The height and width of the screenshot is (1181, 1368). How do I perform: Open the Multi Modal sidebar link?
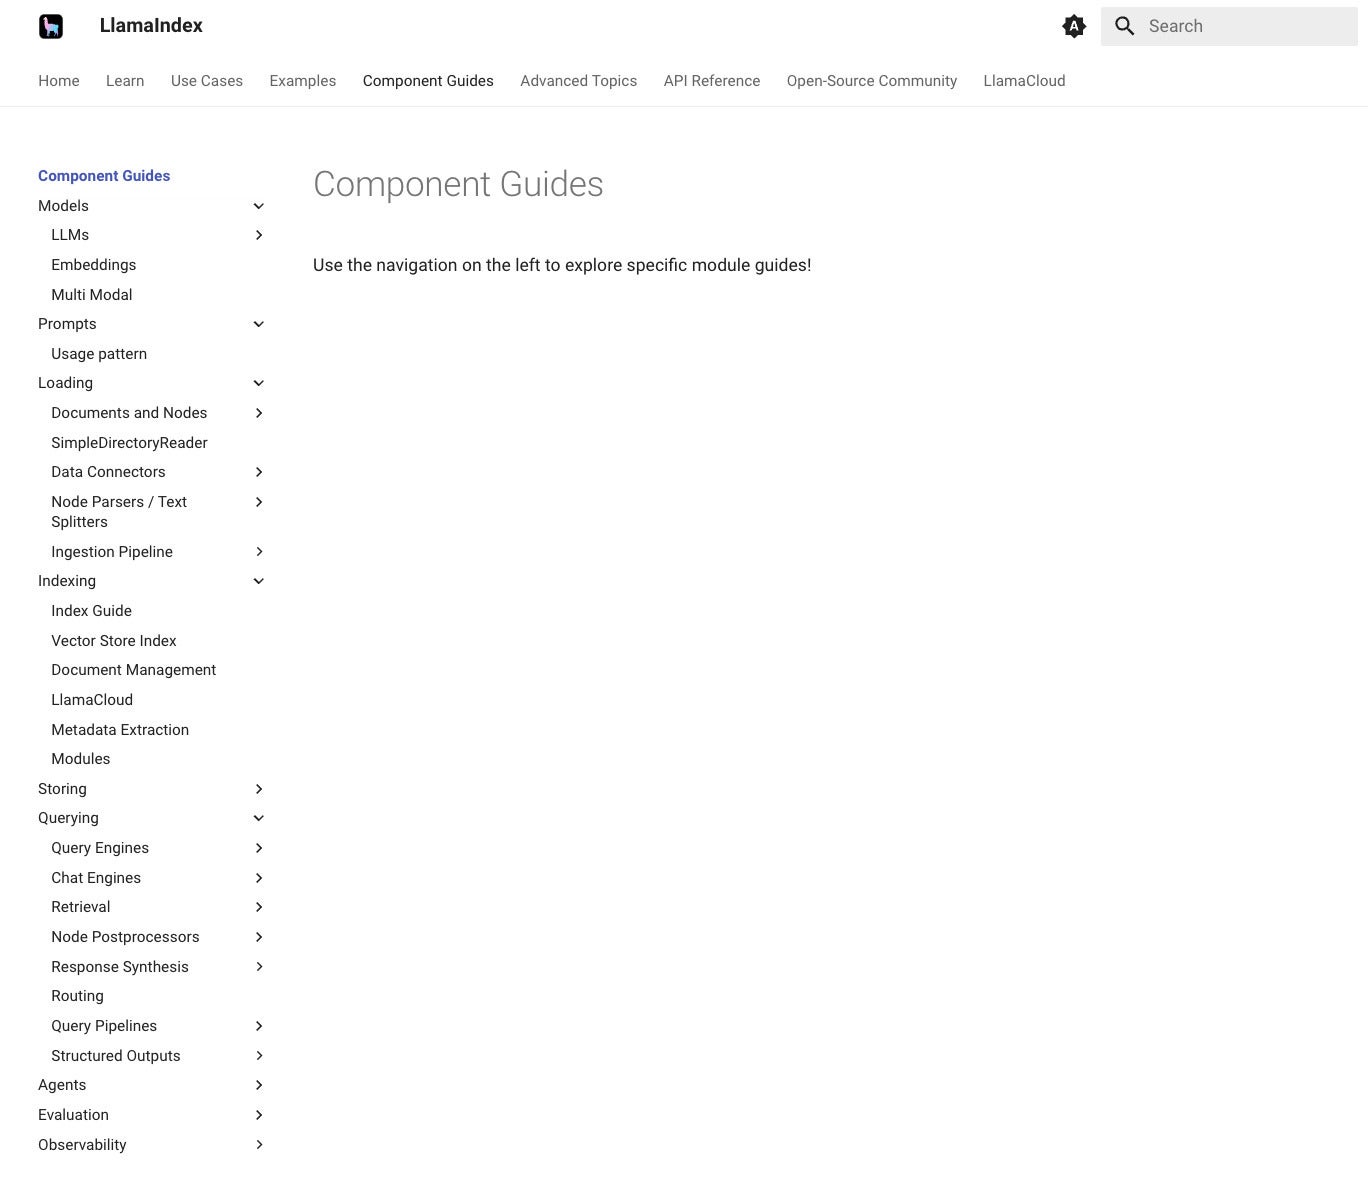click(x=92, y=295)
